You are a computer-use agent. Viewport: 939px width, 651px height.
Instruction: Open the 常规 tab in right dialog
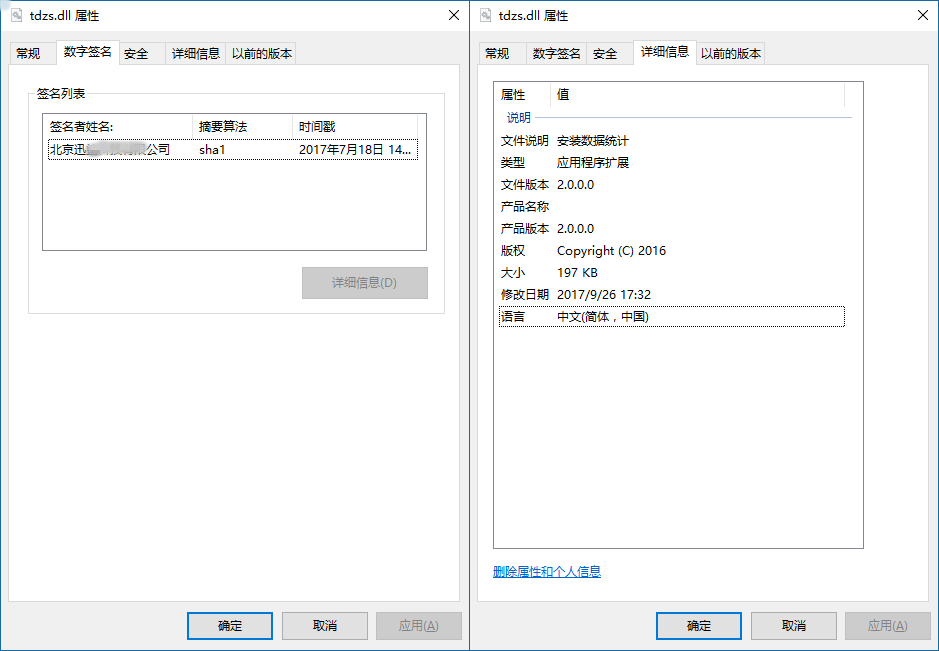[502, 52]
